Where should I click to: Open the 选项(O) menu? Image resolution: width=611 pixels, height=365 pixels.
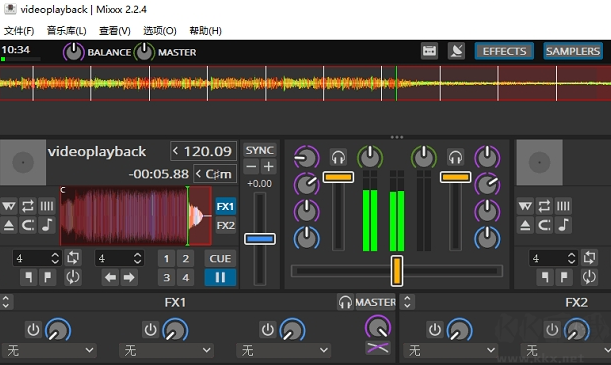tap(160, 30)
